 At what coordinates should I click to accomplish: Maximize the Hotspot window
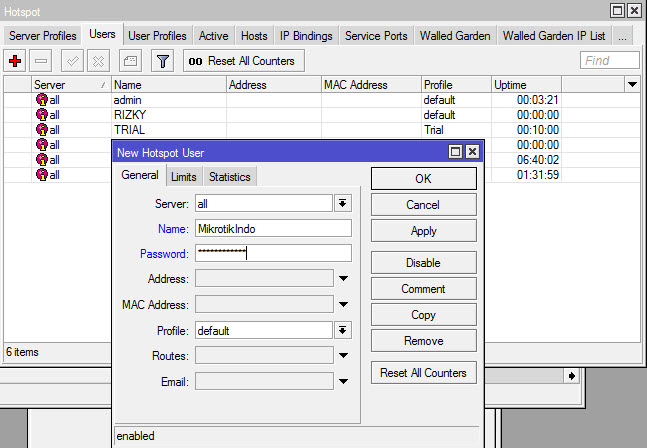pos(617,11)
